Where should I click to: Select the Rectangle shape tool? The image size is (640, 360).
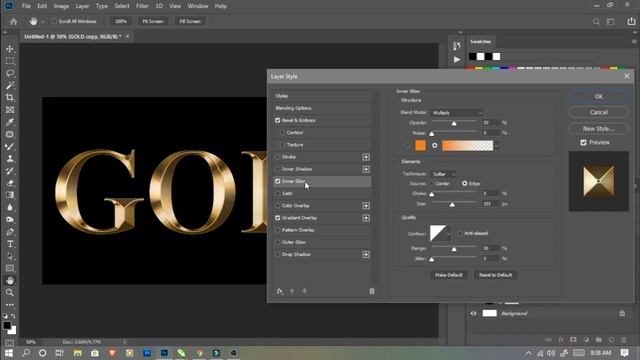click(x=10, y=268)
